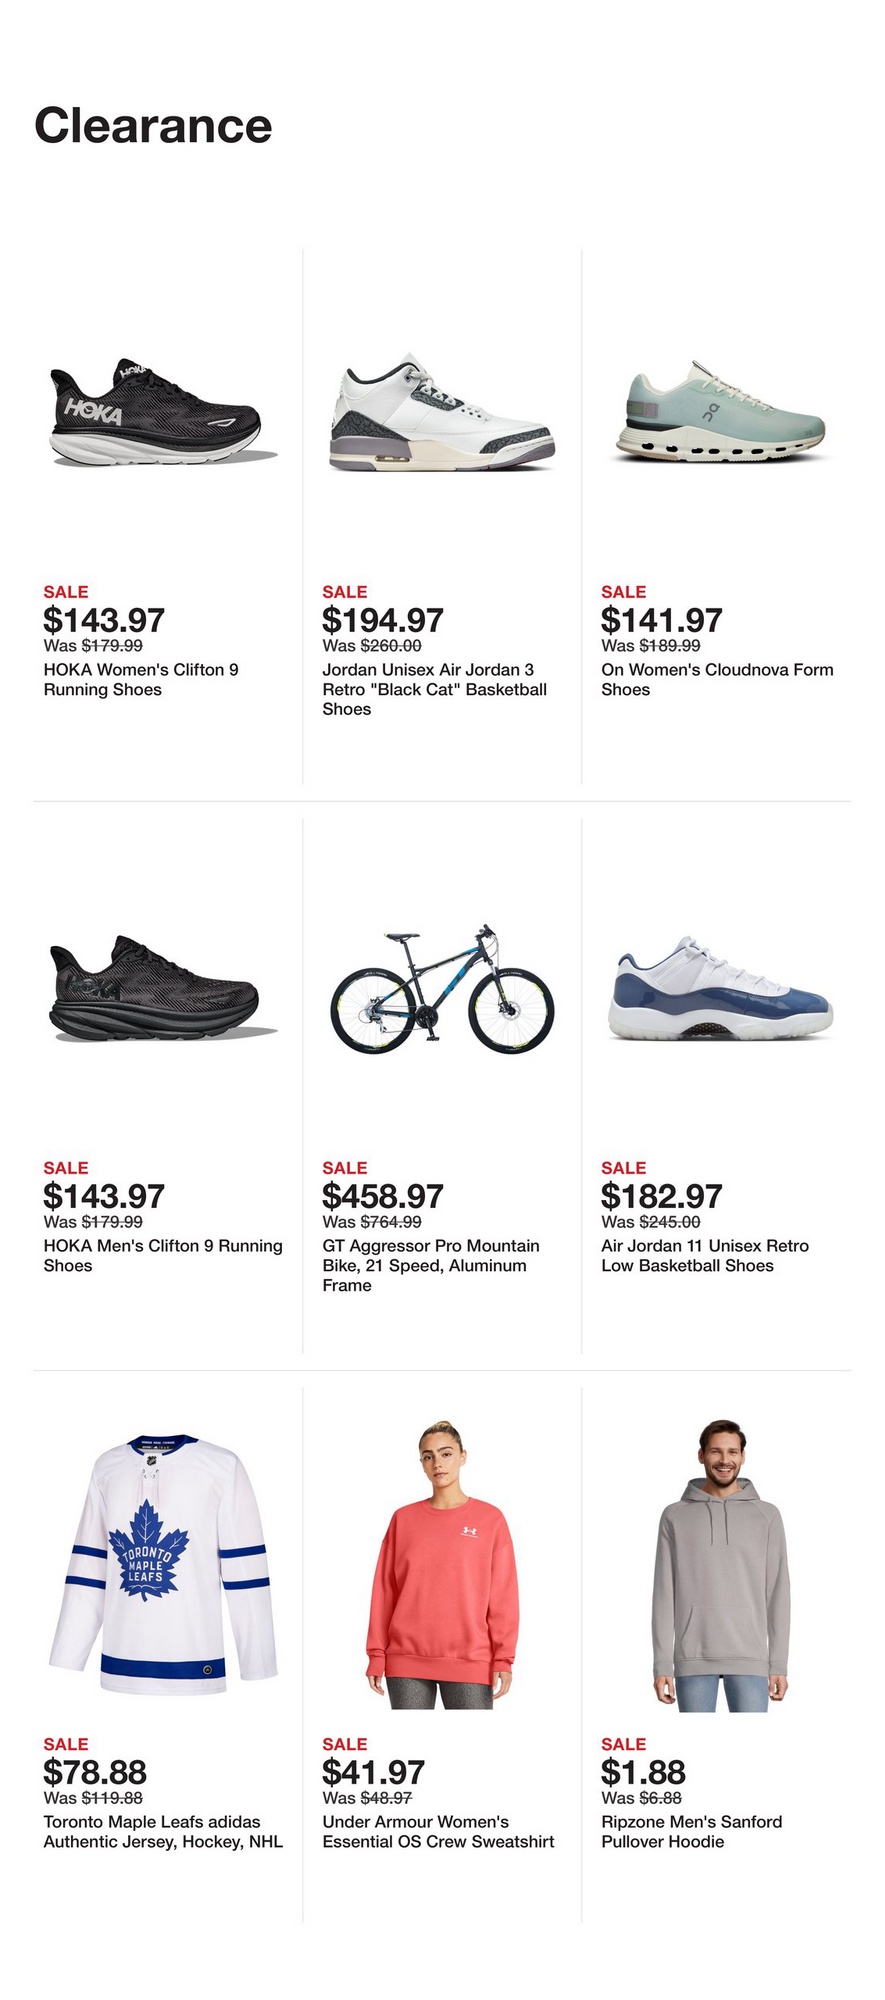Viewport: 885px width, 2000px height.
Task: Click the Under Armour crew sweatshirt photo
Action: coord(441,1565)
